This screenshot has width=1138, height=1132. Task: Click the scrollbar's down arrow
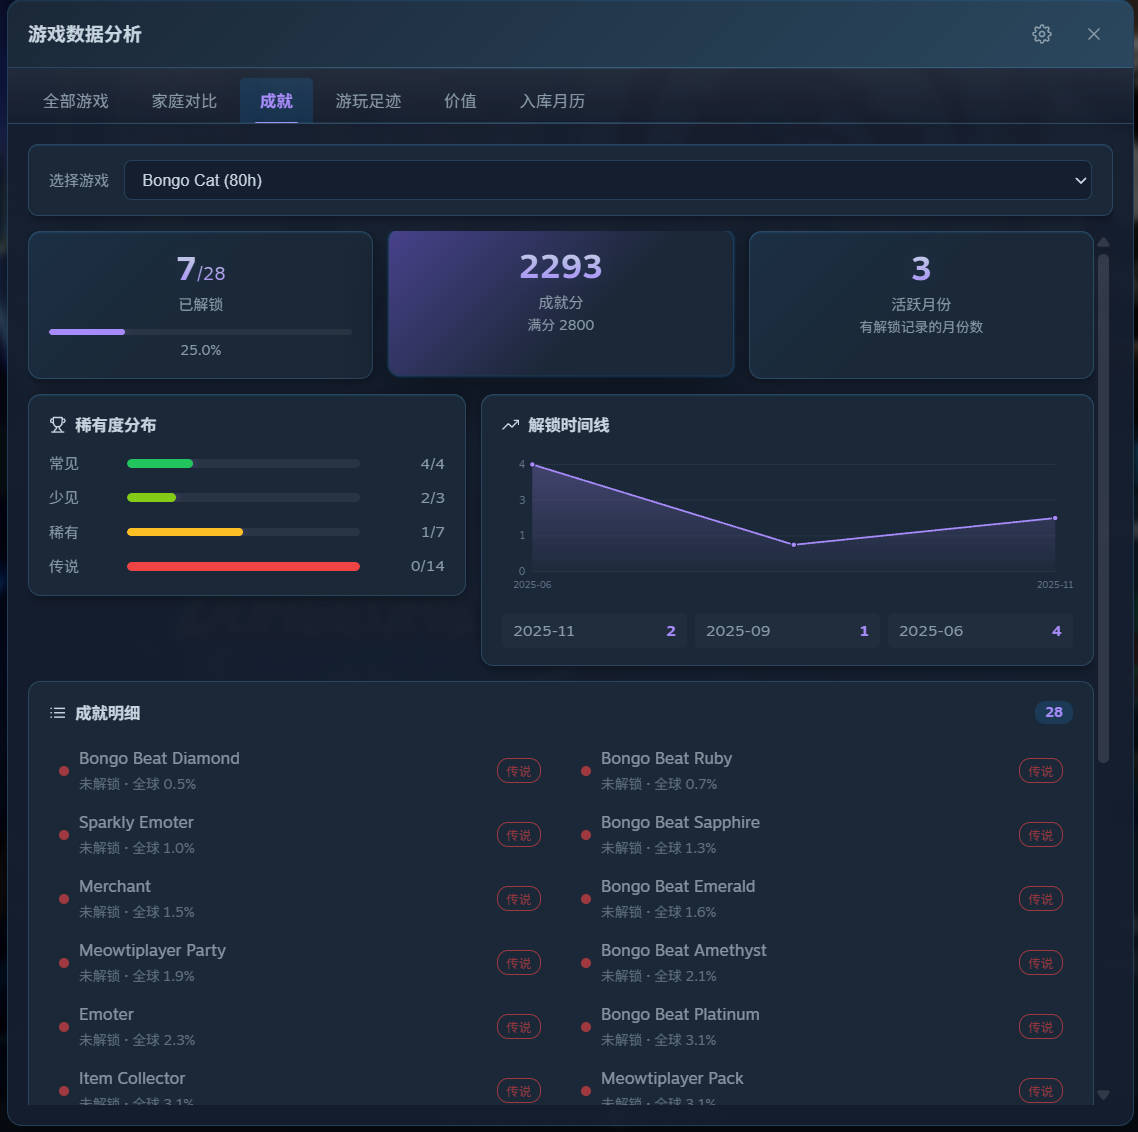(x=1103, y=1095)
